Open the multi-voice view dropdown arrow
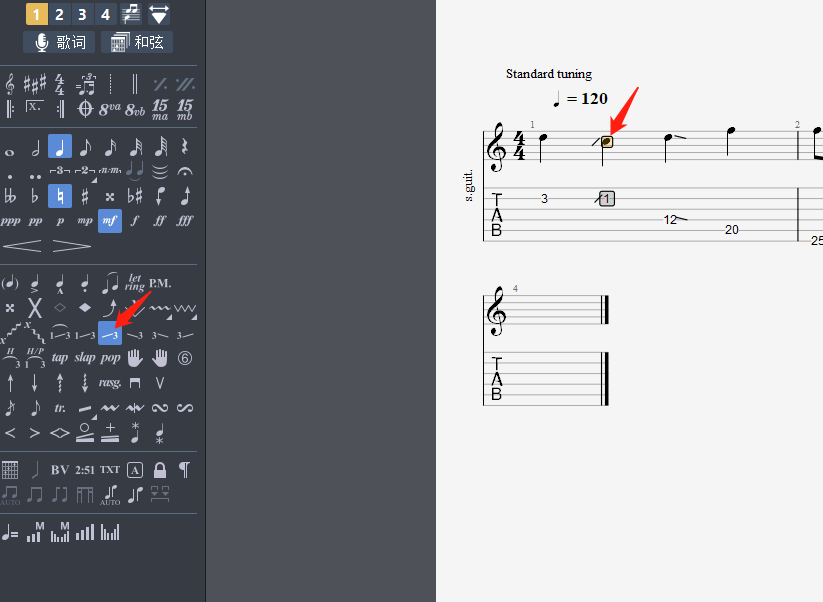 tap(159, 14)
